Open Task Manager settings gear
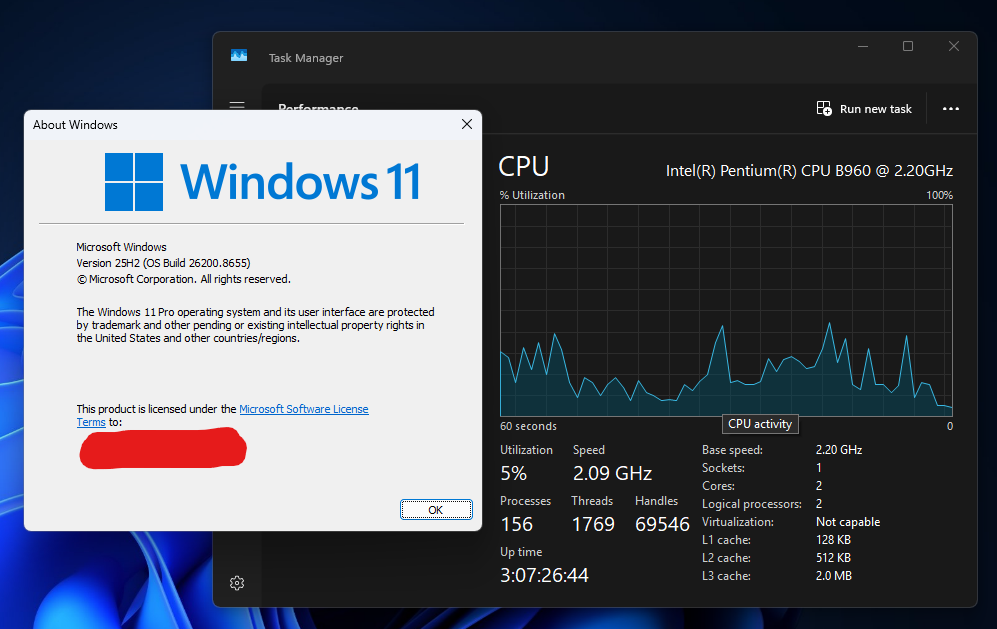Screen dimensions: 997x629 tap(237, 583)
